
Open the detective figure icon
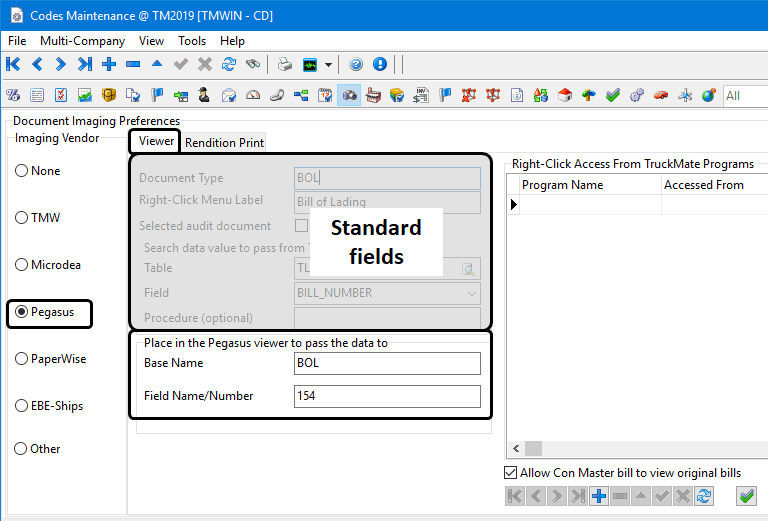(204, 95)
